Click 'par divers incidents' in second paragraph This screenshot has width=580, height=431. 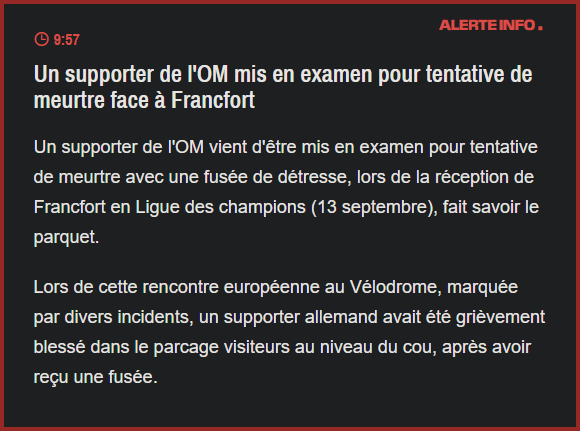tap(114, 317)
